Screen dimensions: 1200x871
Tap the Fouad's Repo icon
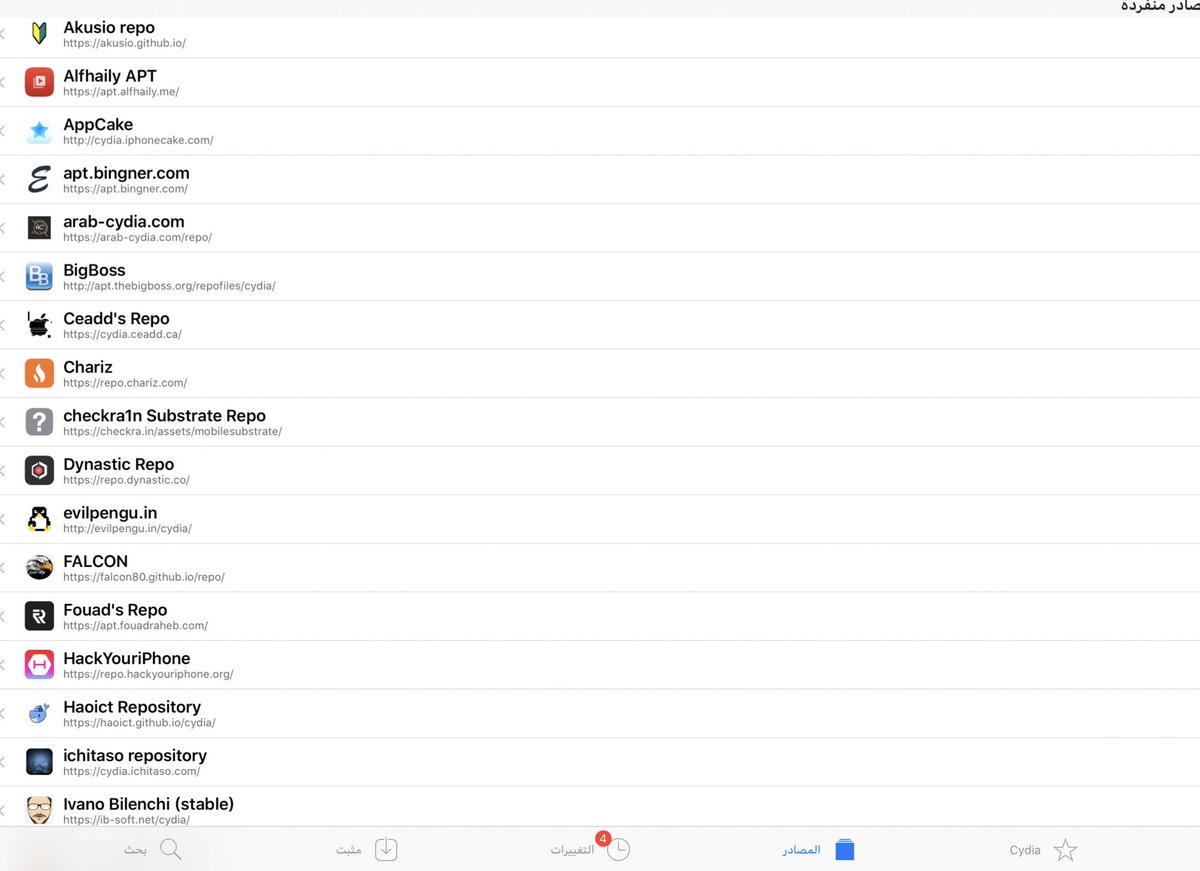(39, 616)
